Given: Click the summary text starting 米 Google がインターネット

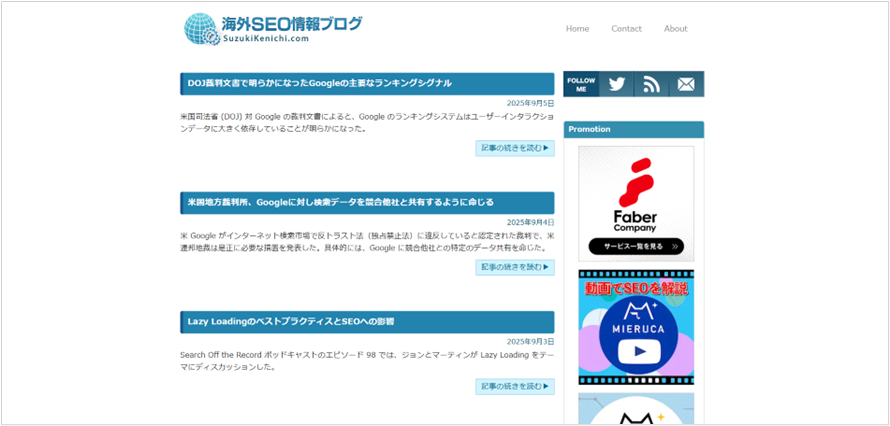Looking at the screenshot, I should point(367,242).
